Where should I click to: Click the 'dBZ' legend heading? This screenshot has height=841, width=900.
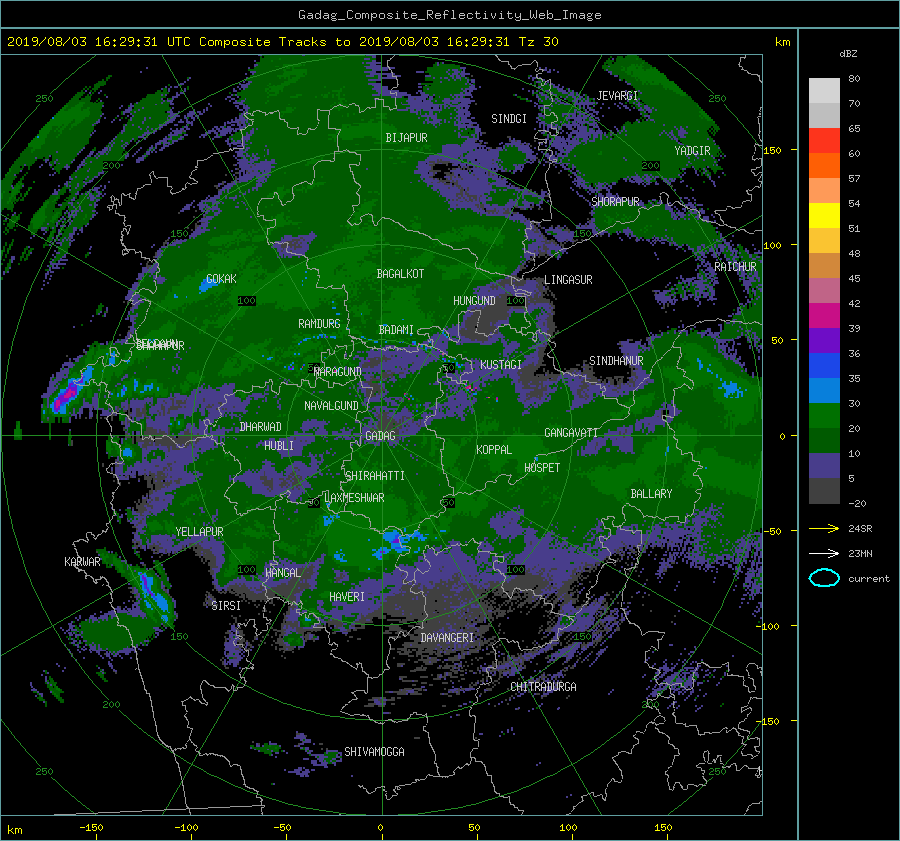pos(848,54)
